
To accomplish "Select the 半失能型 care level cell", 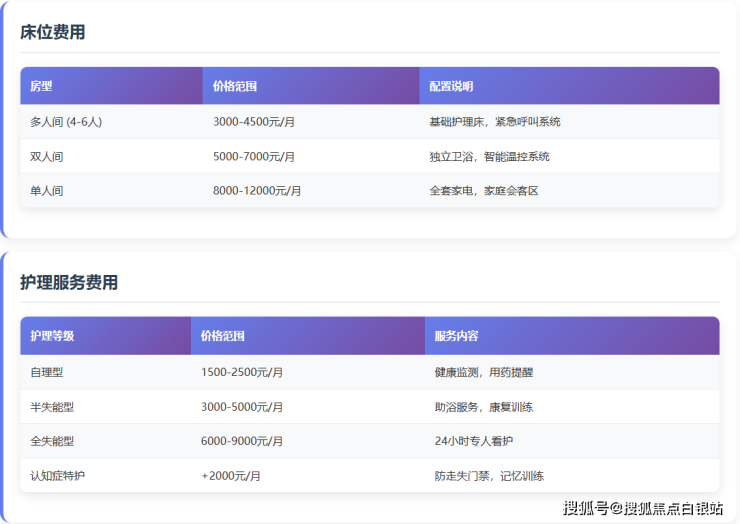I will pyautogui.click(x=52, y=407).
